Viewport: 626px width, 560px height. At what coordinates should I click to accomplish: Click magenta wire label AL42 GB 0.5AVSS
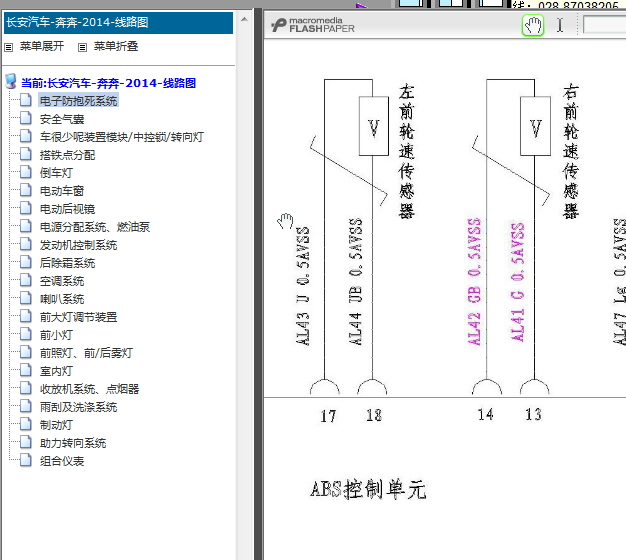click(474, 281)
